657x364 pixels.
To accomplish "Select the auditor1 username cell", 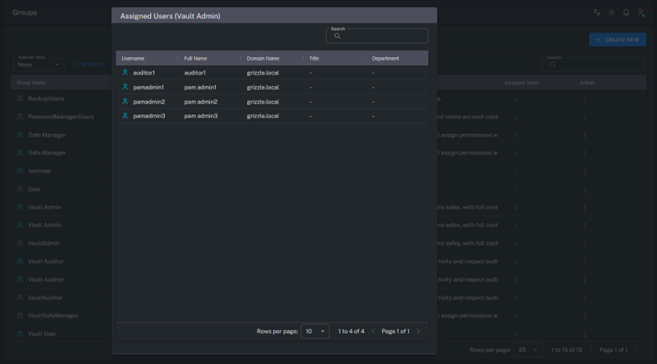I will click(x=144, y=72).
